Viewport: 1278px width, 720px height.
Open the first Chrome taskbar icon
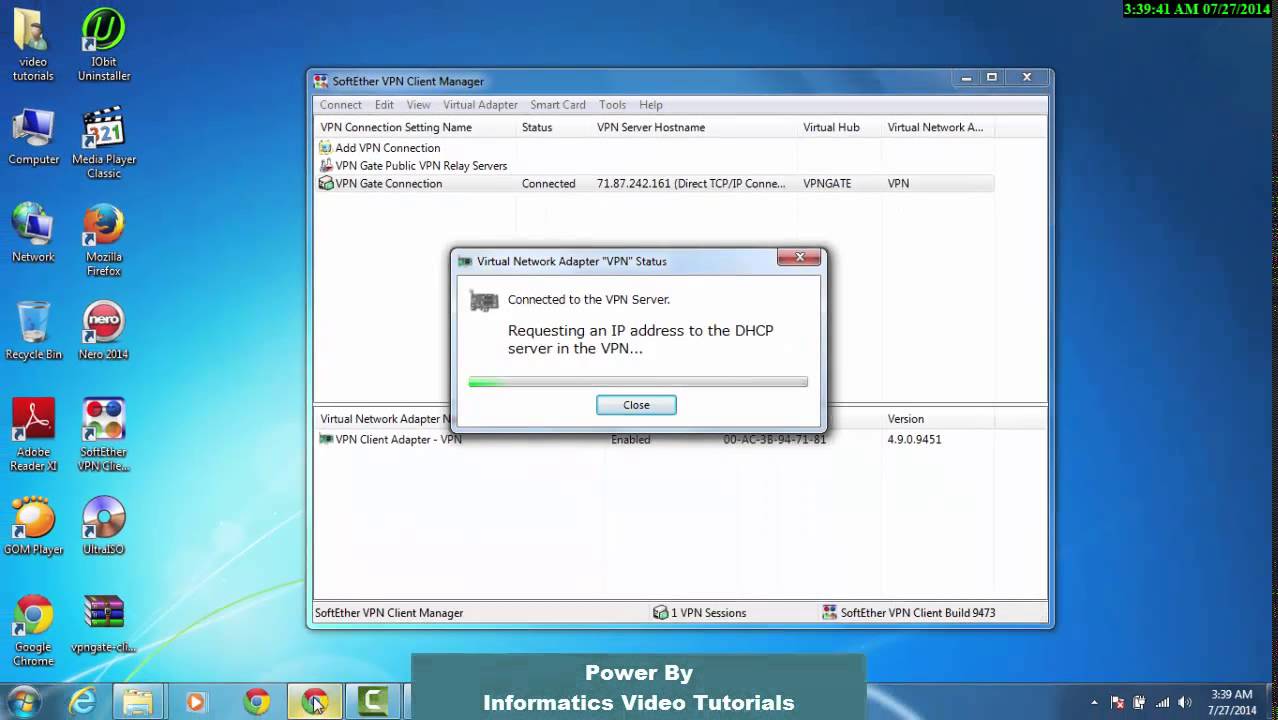[x=257, y=702]
